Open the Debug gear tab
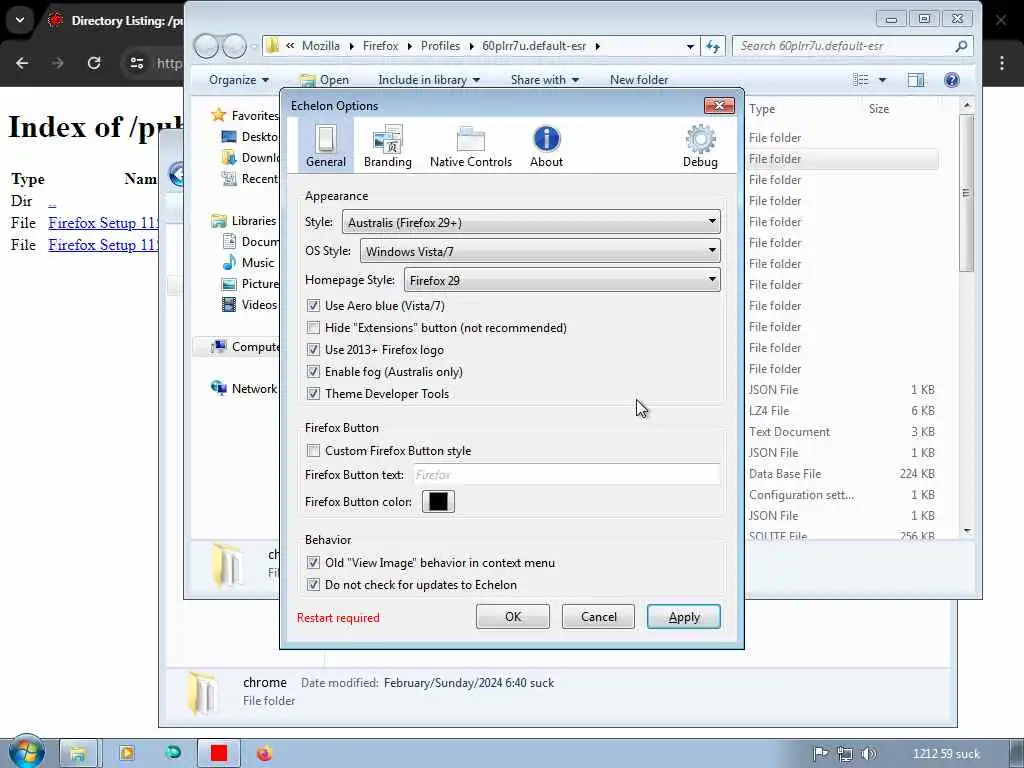The height and width of the screenshot is (768, 1024). click(700, 146)
